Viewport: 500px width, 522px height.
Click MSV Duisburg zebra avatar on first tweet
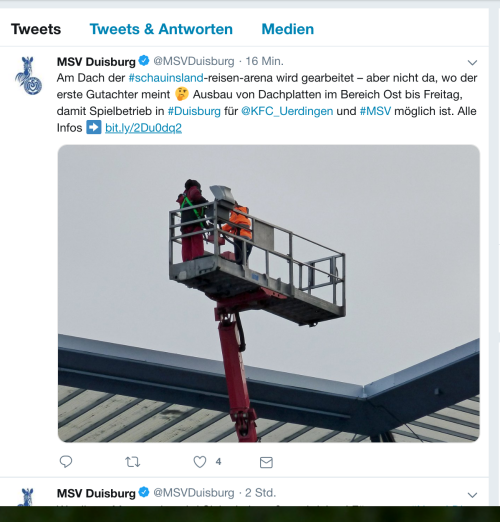click(29, 76)
